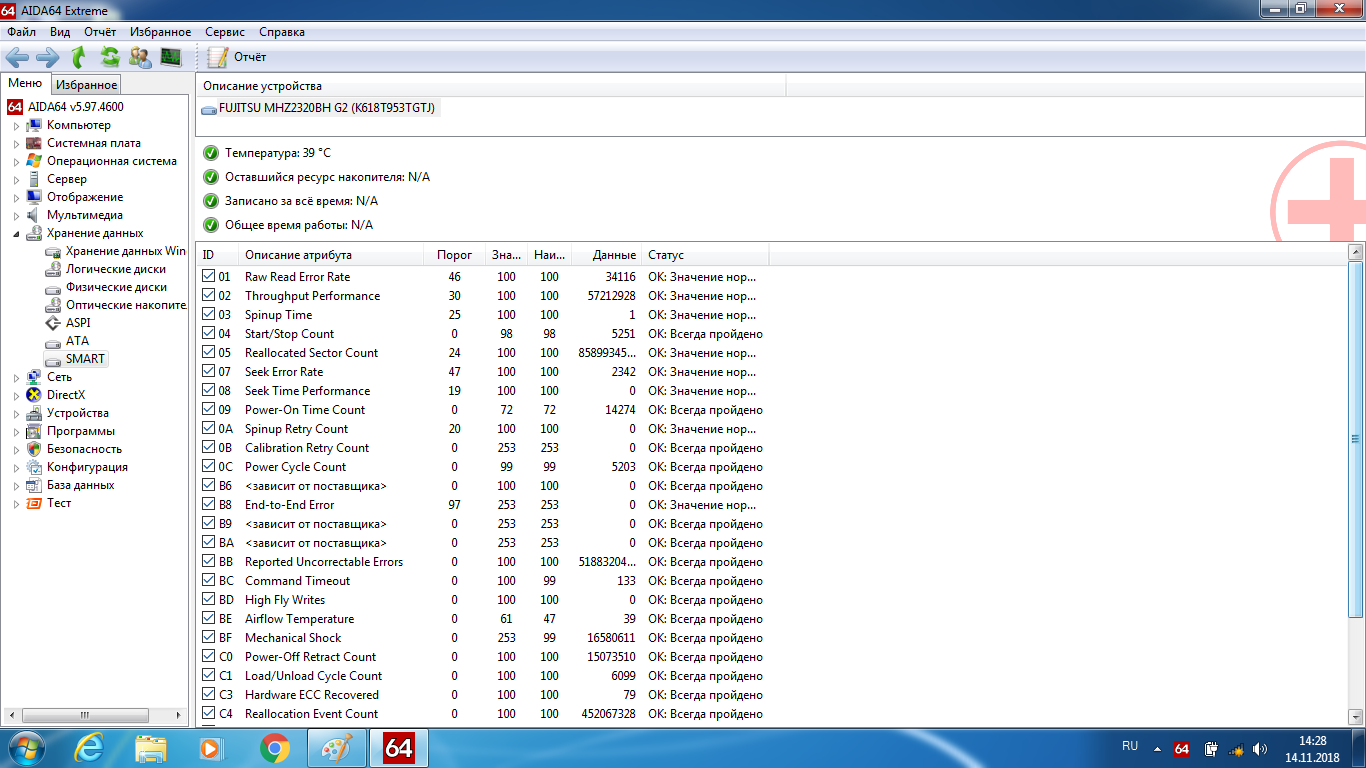Toggle the Spinup Time checkbox
Viewport: 1366px width, 768px height.
[x=208, y=314]
